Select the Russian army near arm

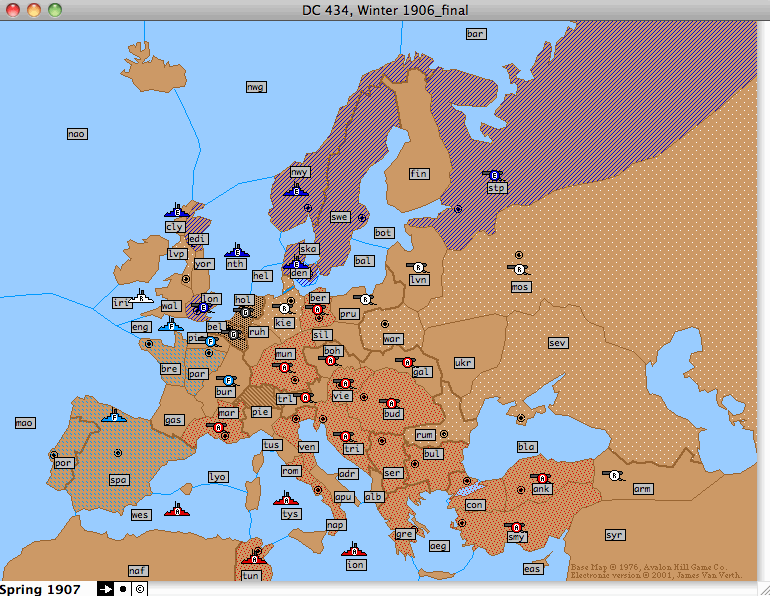pyautogui.click(x=613, y=475)
